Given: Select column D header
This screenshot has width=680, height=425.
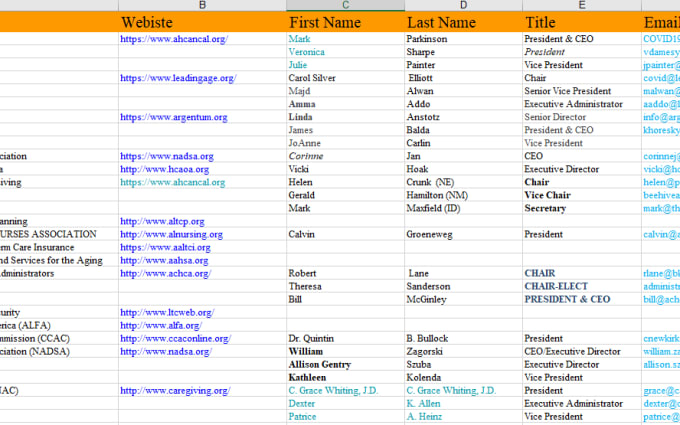Looking at the screenshot, I should pyautogui.click(x=464, y=5).
